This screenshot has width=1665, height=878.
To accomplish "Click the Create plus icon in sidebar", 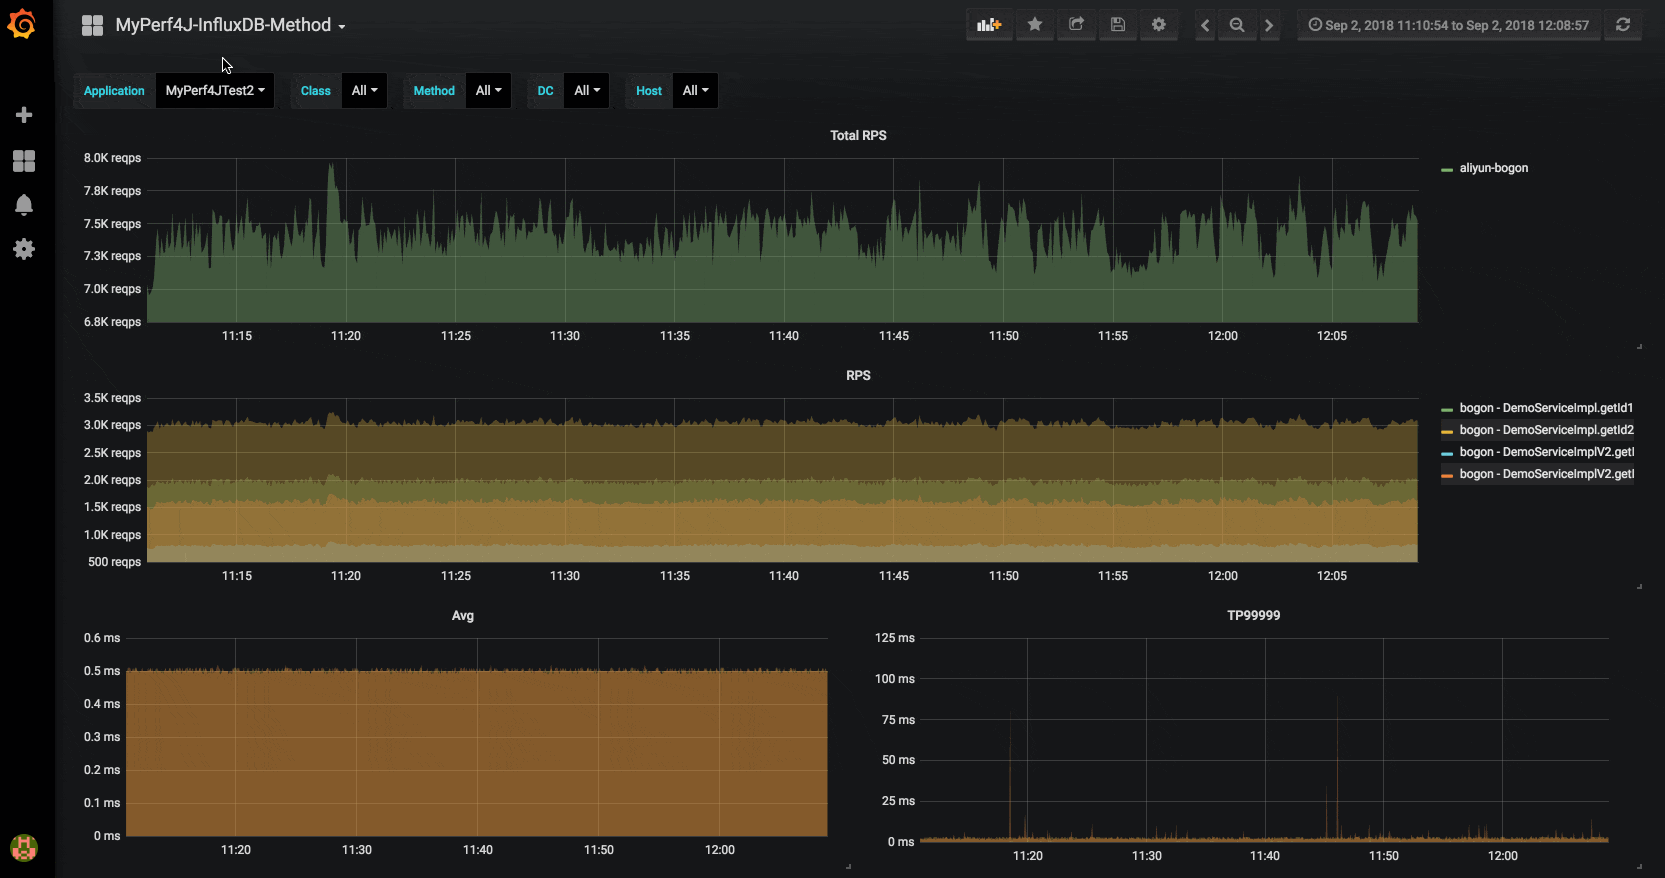I will coord(24,115).
